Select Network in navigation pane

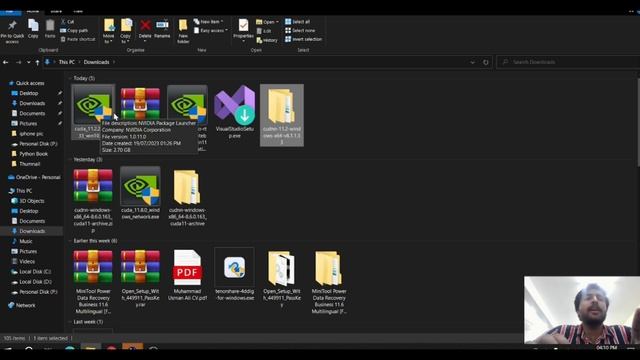pyautogui.click(x=25, y=306)
